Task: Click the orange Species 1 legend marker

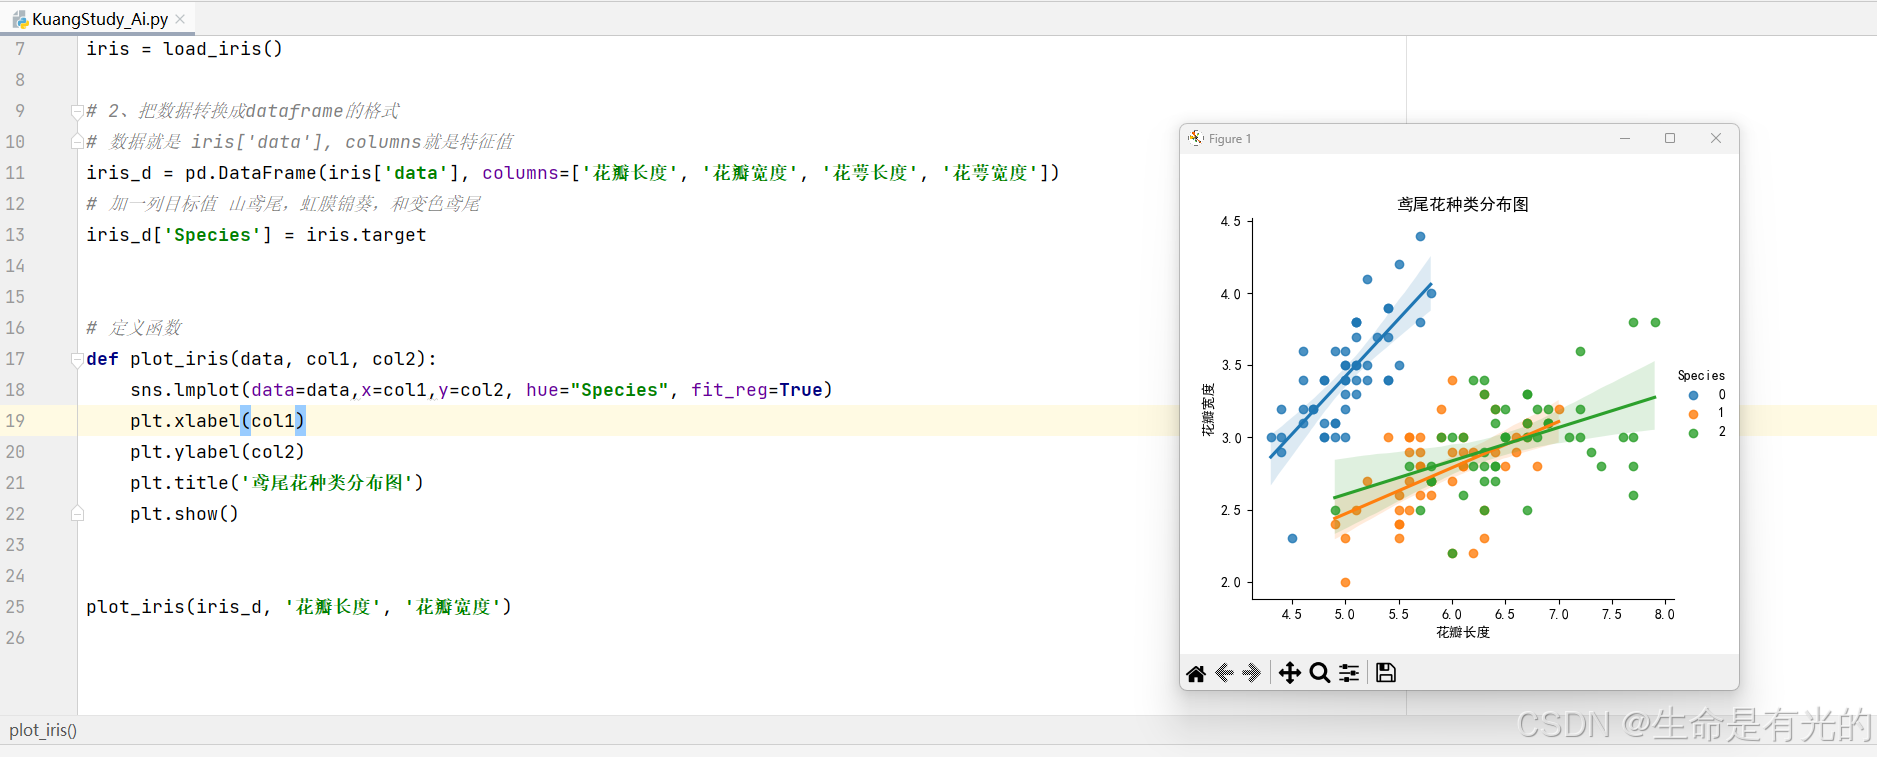Action: pyautogui.click(x=1693, y=414)
